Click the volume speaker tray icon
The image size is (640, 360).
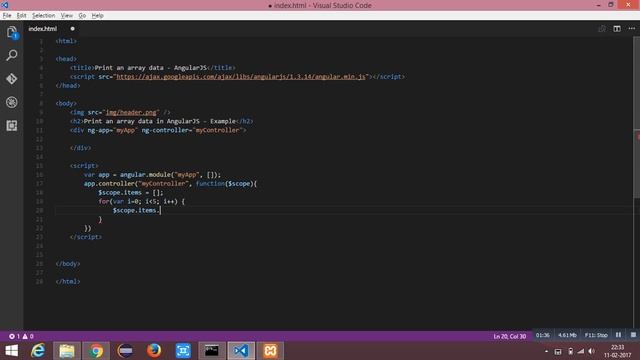591,351
